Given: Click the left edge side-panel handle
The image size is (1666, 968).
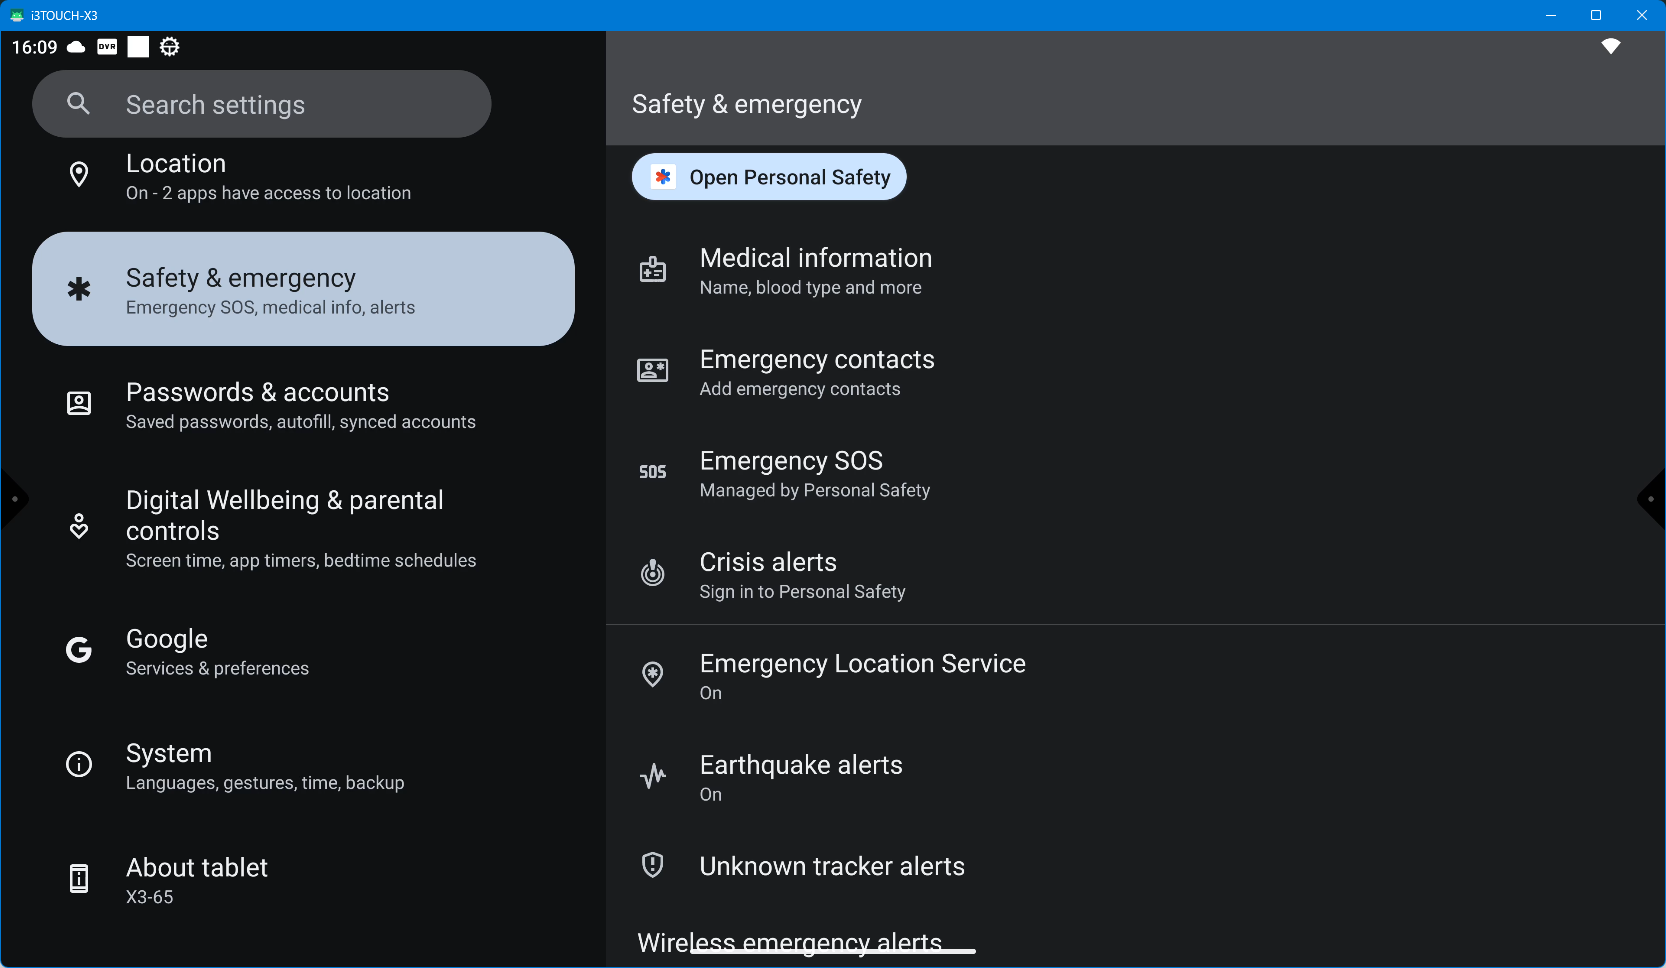Looking at the screenshot, I should (13, 499).
